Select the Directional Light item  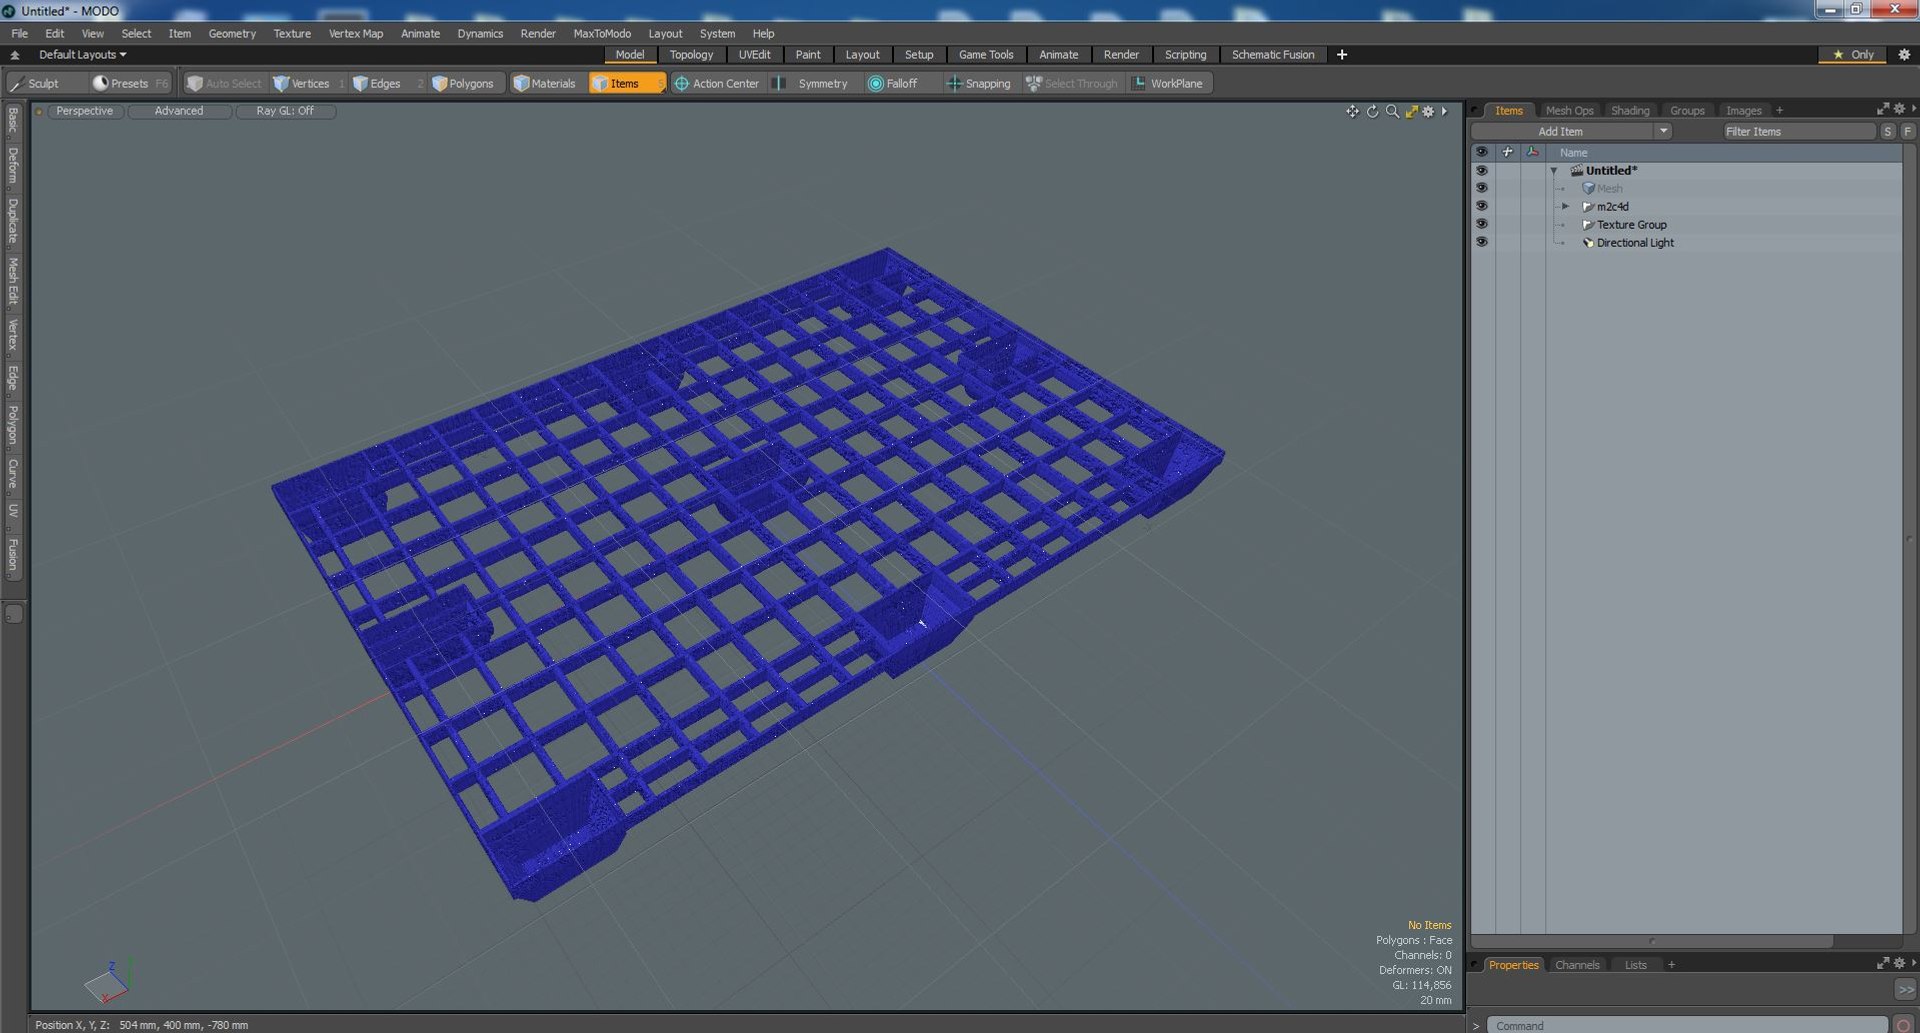coord(1634,243)
